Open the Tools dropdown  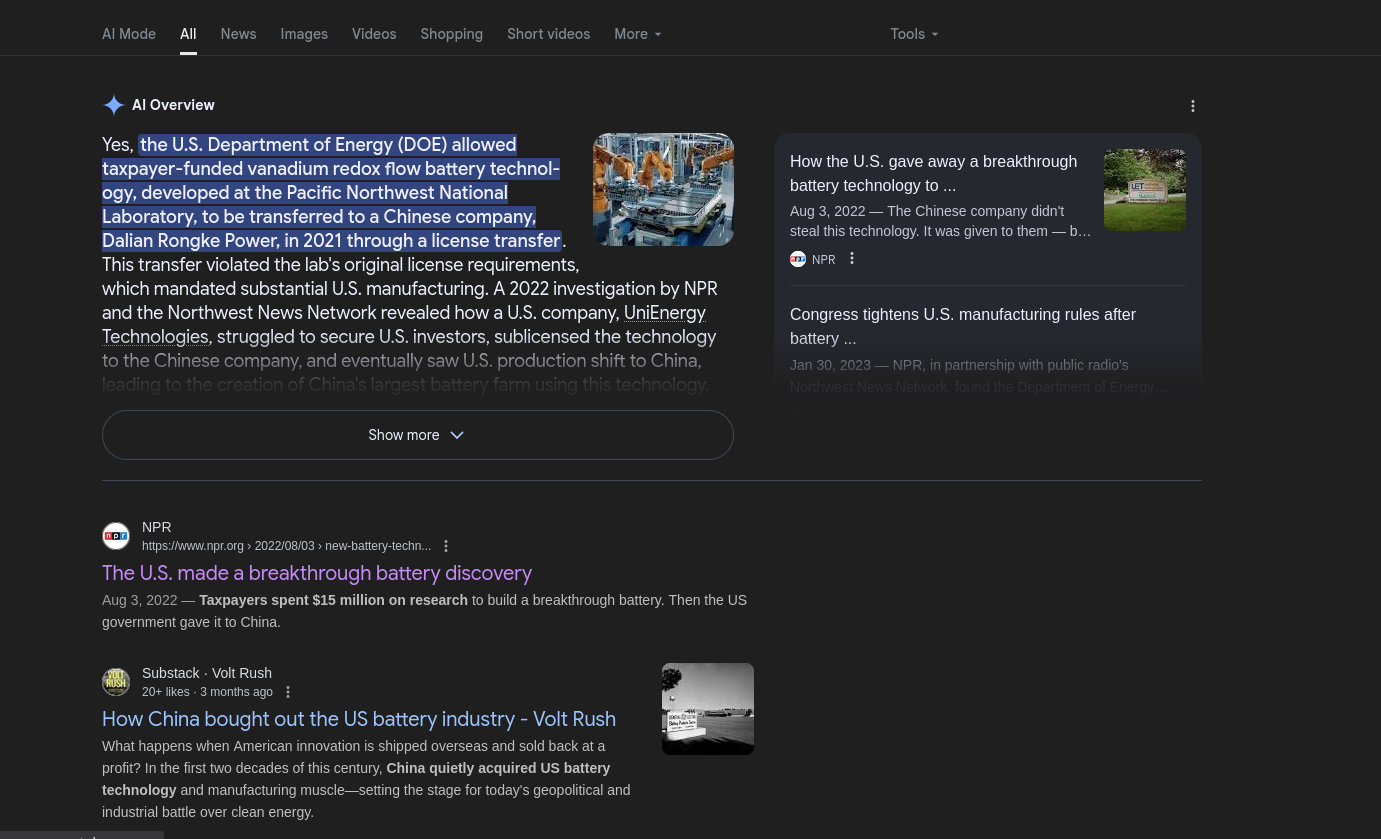pos(915,34)
